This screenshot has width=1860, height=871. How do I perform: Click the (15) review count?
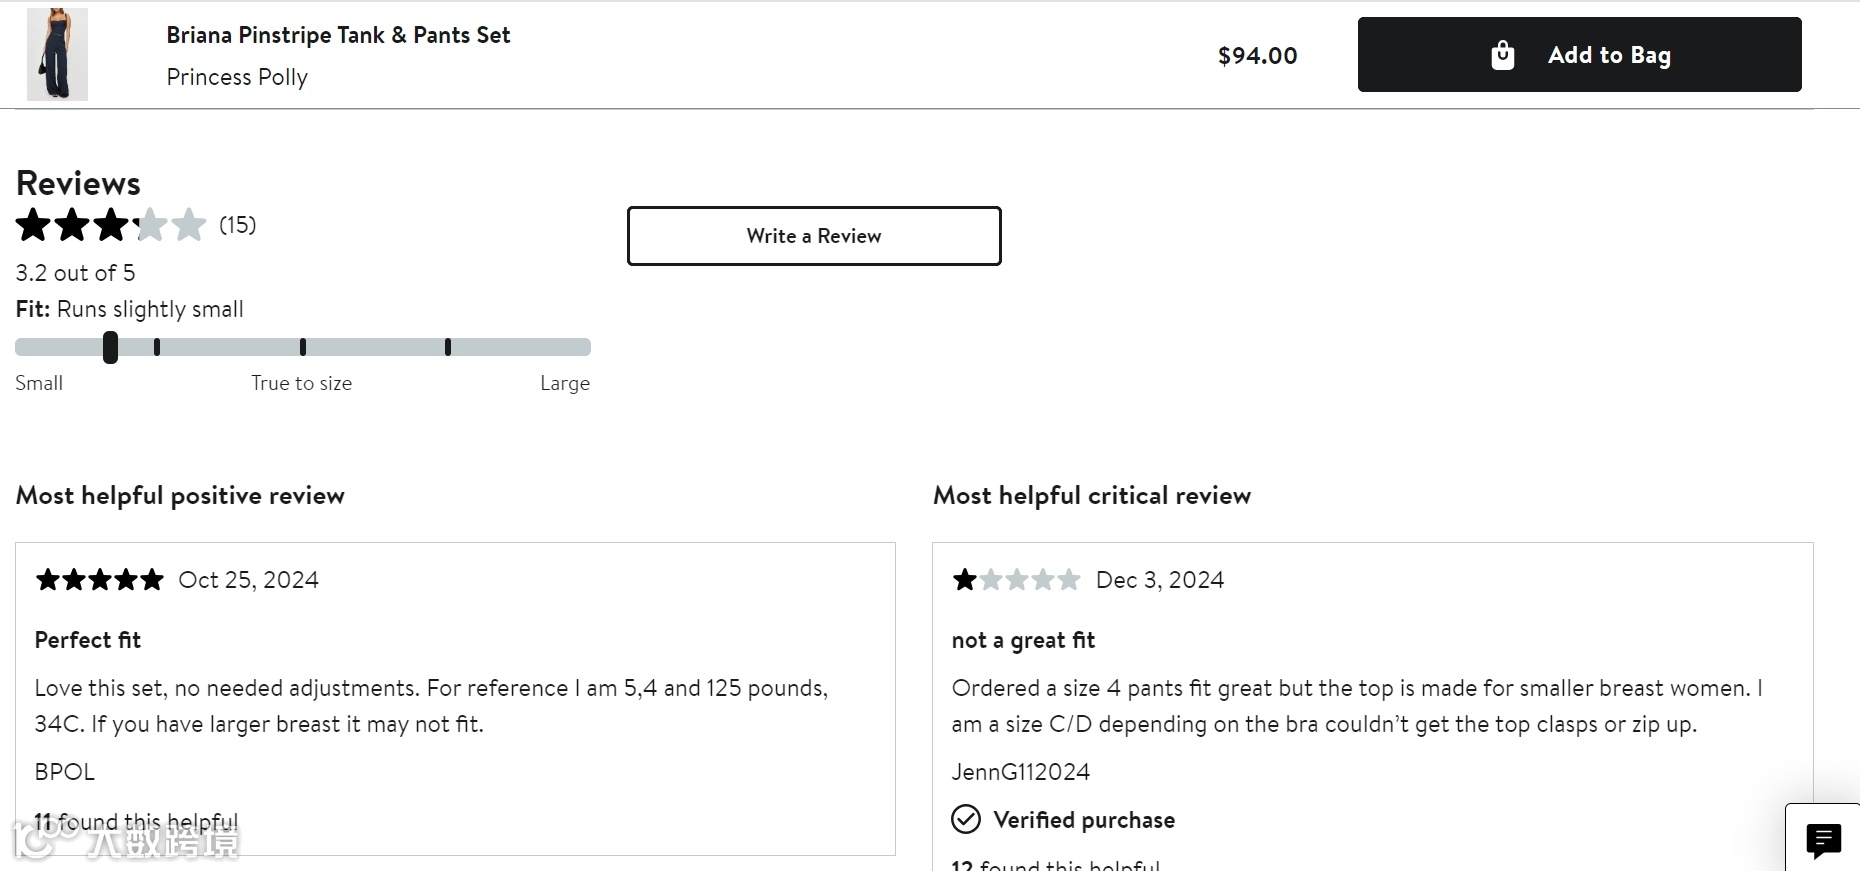[x=238, y=225]
